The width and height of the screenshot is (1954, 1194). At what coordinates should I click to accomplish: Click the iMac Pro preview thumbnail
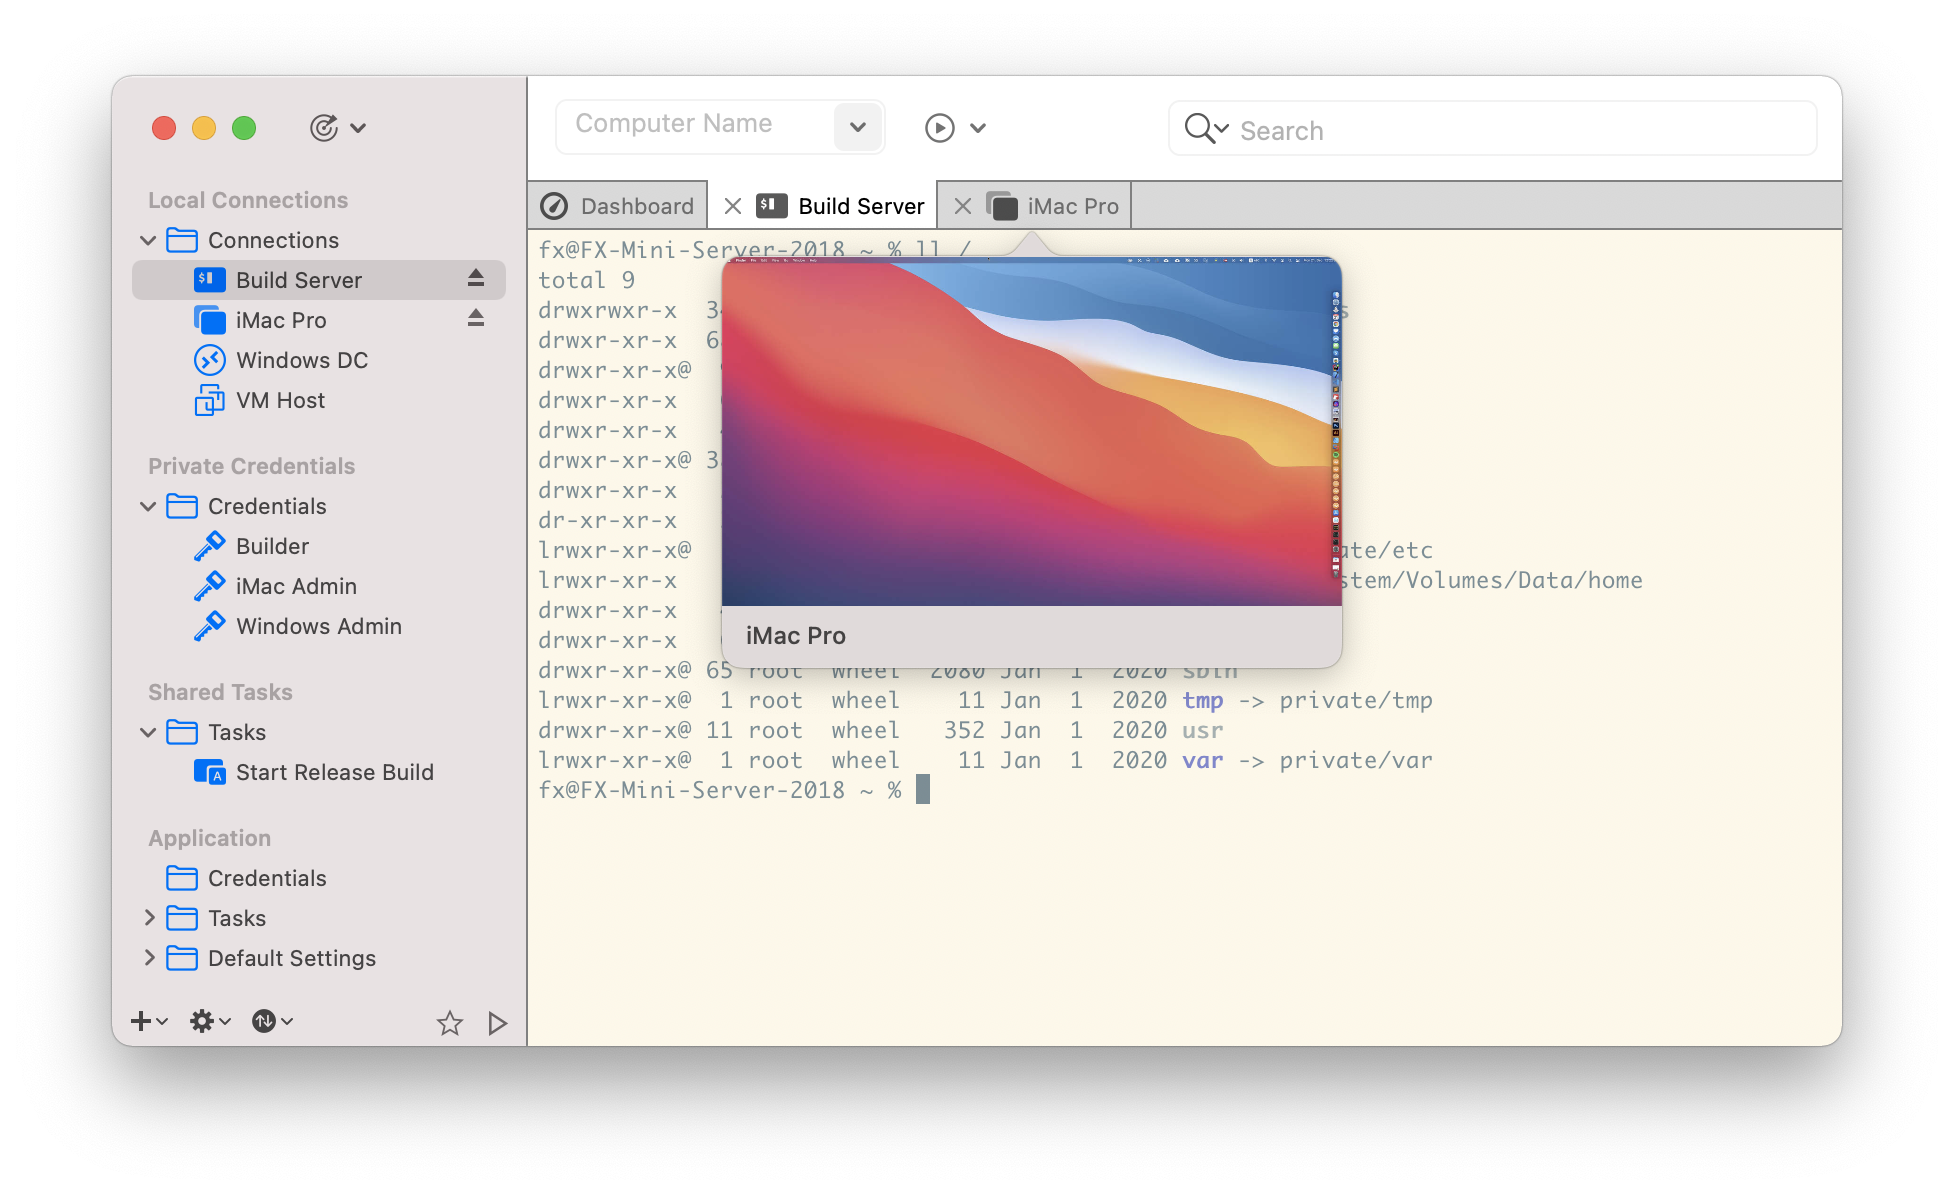click(1030, 432)
